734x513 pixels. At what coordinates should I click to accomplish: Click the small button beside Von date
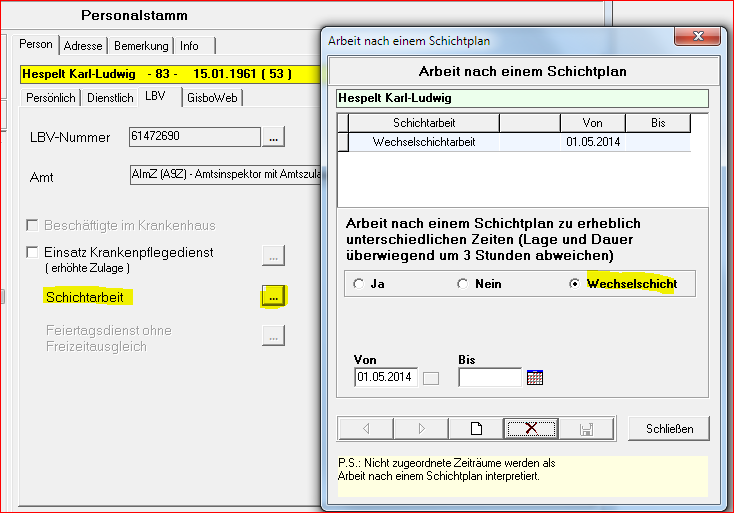[431, 378]
